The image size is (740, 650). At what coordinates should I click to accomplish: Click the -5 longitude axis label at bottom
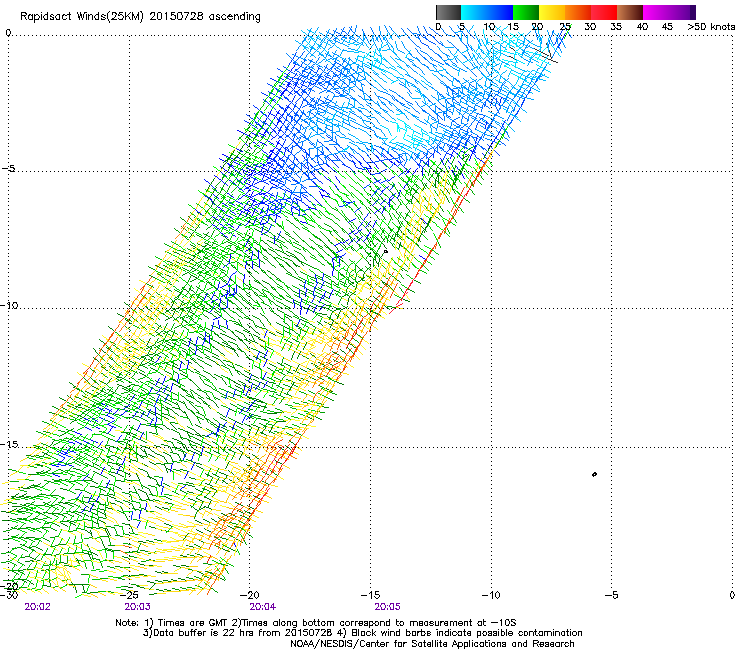612,595
